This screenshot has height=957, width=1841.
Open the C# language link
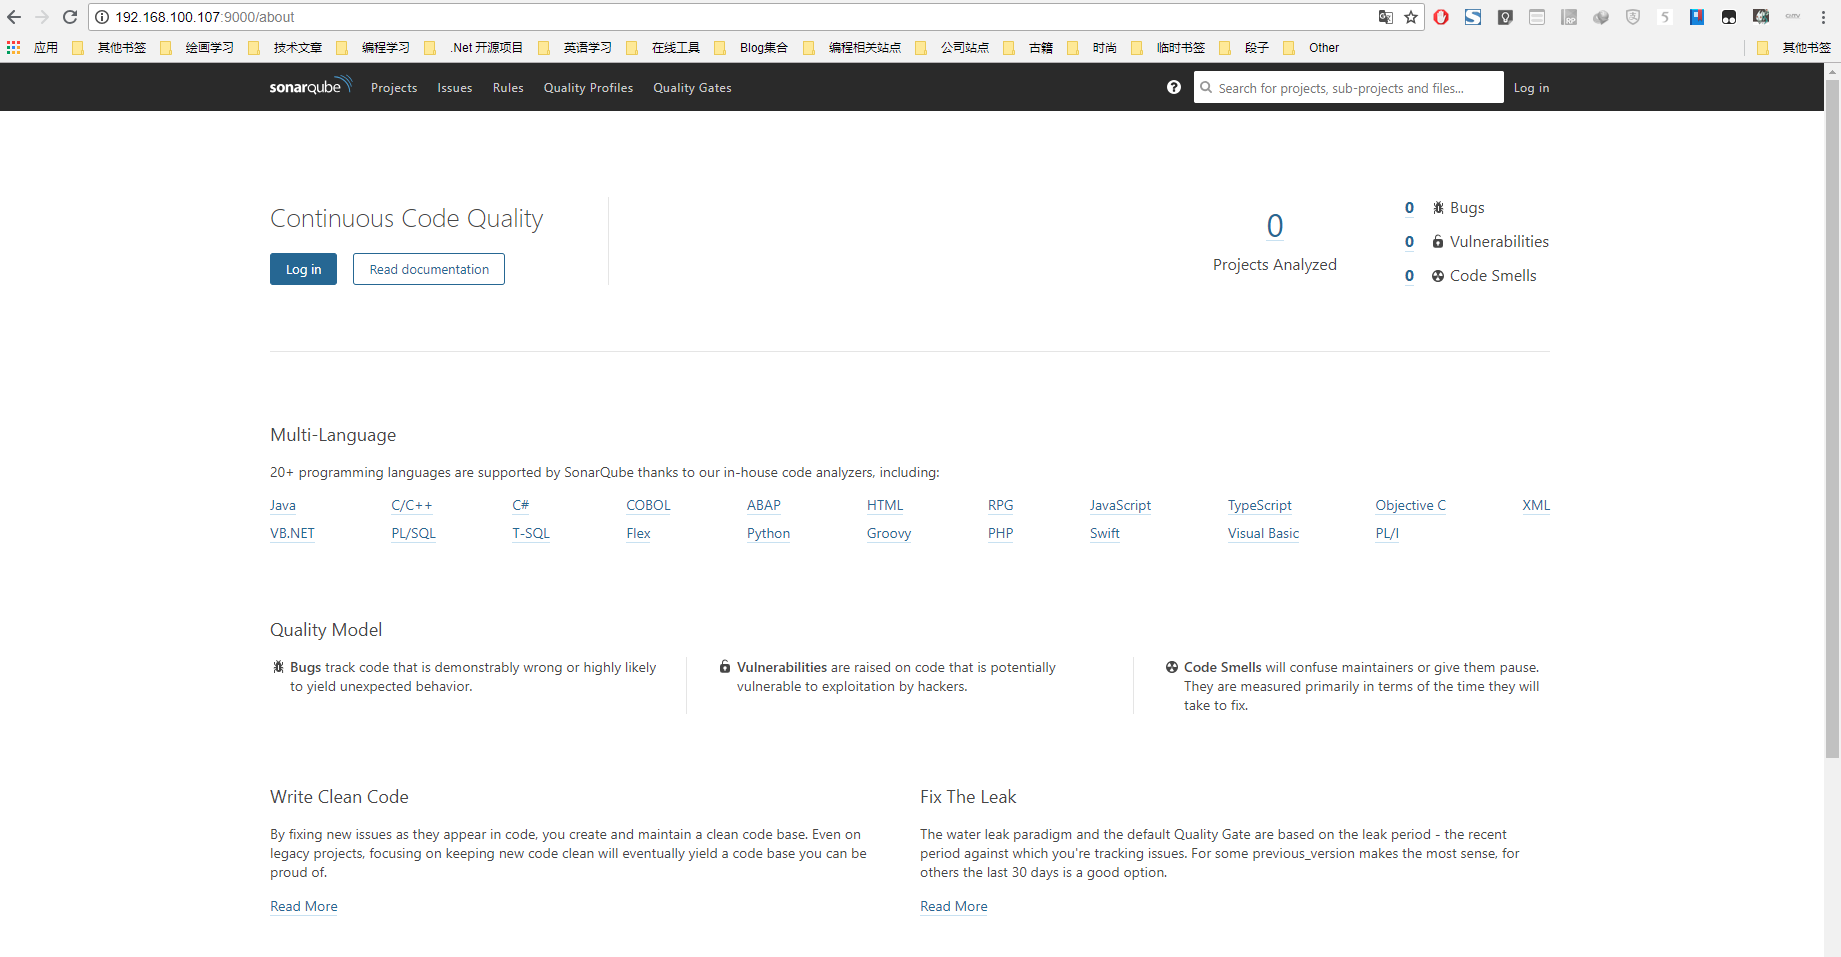pyautogui.click(x=521, y=506)
